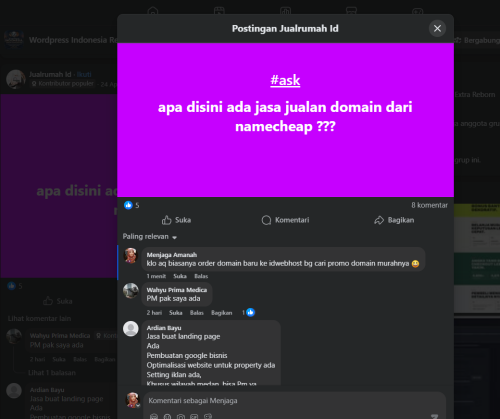Reply to Wahyu Prima Medica's comment with Balas
The height and width of the screenshot is (419, 500).
[x=197, y=313]
